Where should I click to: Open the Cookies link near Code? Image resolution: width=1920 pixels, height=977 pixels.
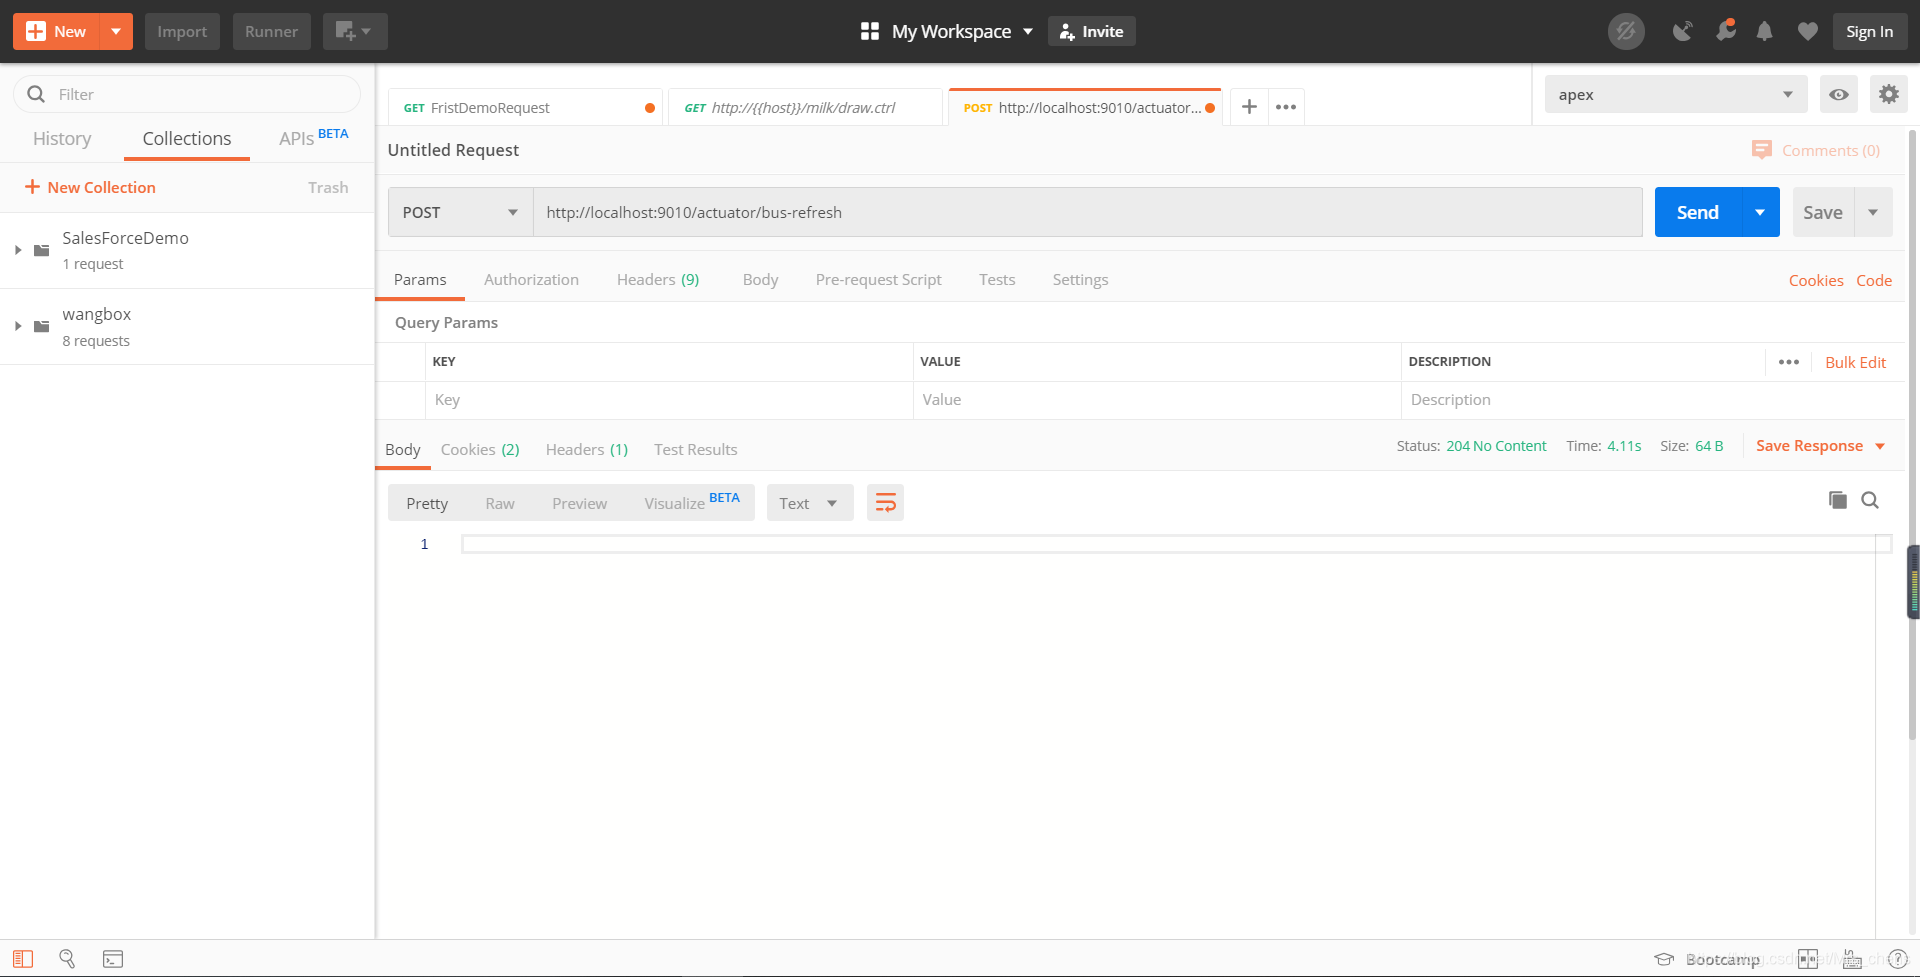1816,281
